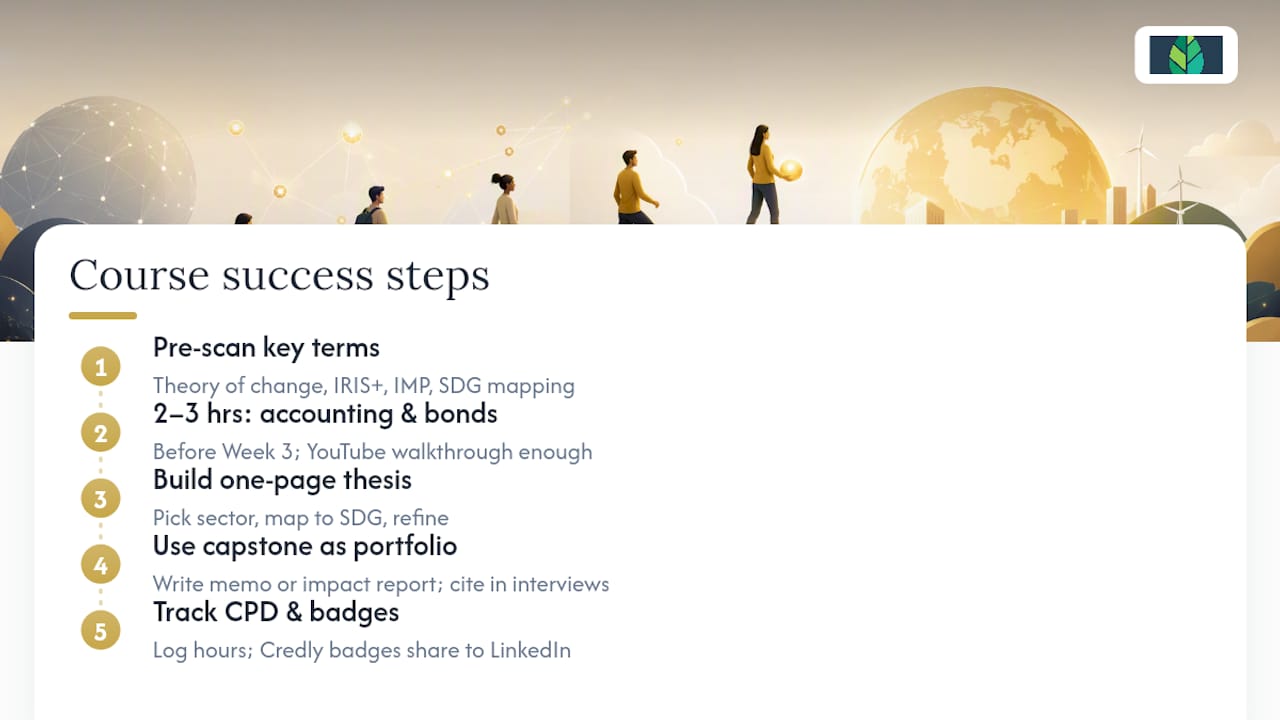Click the Course success steps title
Image resolution: width=1280 pixels, height=720 pixels.
[x=279, y=275]
